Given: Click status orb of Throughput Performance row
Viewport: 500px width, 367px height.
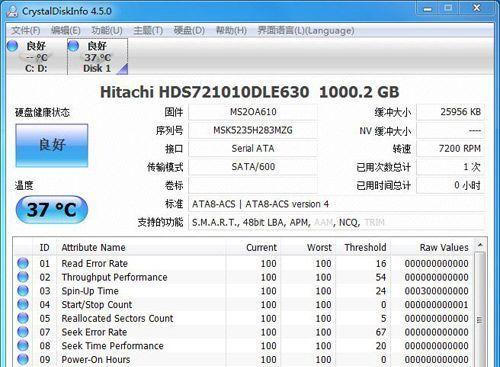Looking at the screenshot, I should (x=23, y=277).
